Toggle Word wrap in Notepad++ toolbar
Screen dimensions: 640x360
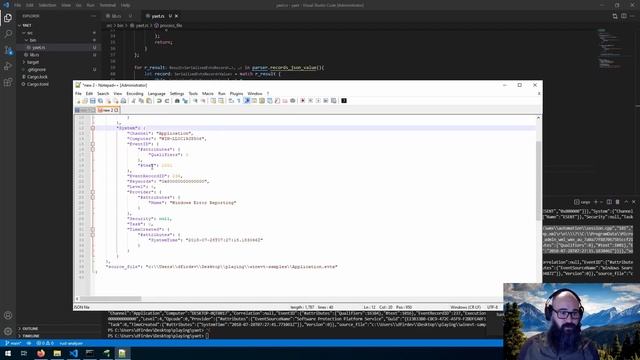point(231,101)
